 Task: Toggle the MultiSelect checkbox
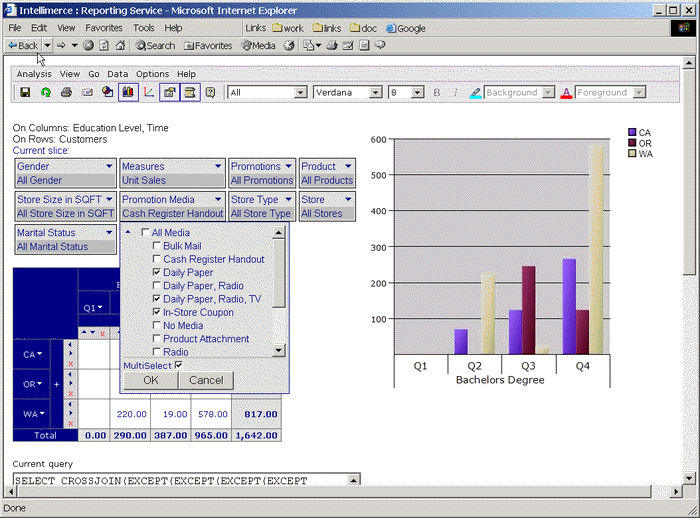pos(179,365)
